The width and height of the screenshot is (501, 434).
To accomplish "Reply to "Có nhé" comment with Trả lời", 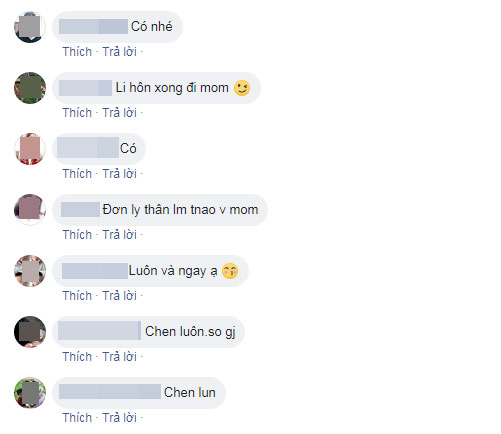I will pos(119,52).
